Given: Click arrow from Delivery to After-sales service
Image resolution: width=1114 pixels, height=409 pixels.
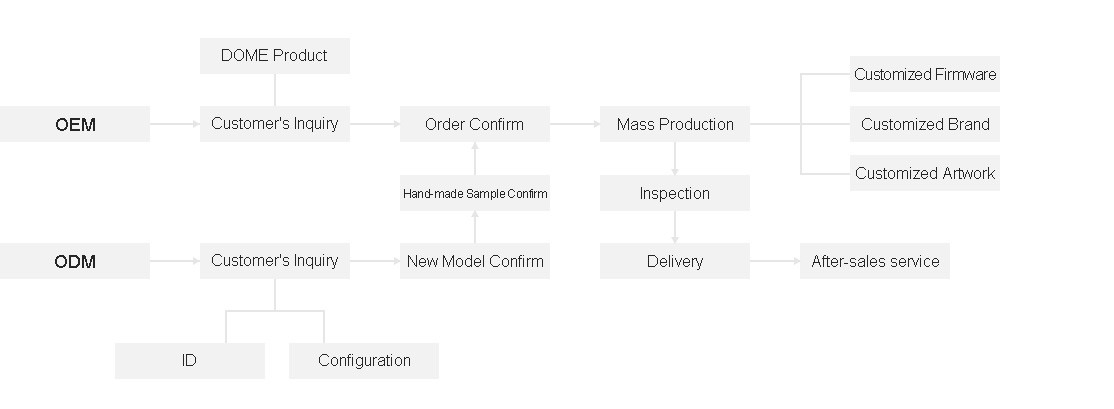Looking at the screenshot, I should pyautogui.click(x=774, y=261).
